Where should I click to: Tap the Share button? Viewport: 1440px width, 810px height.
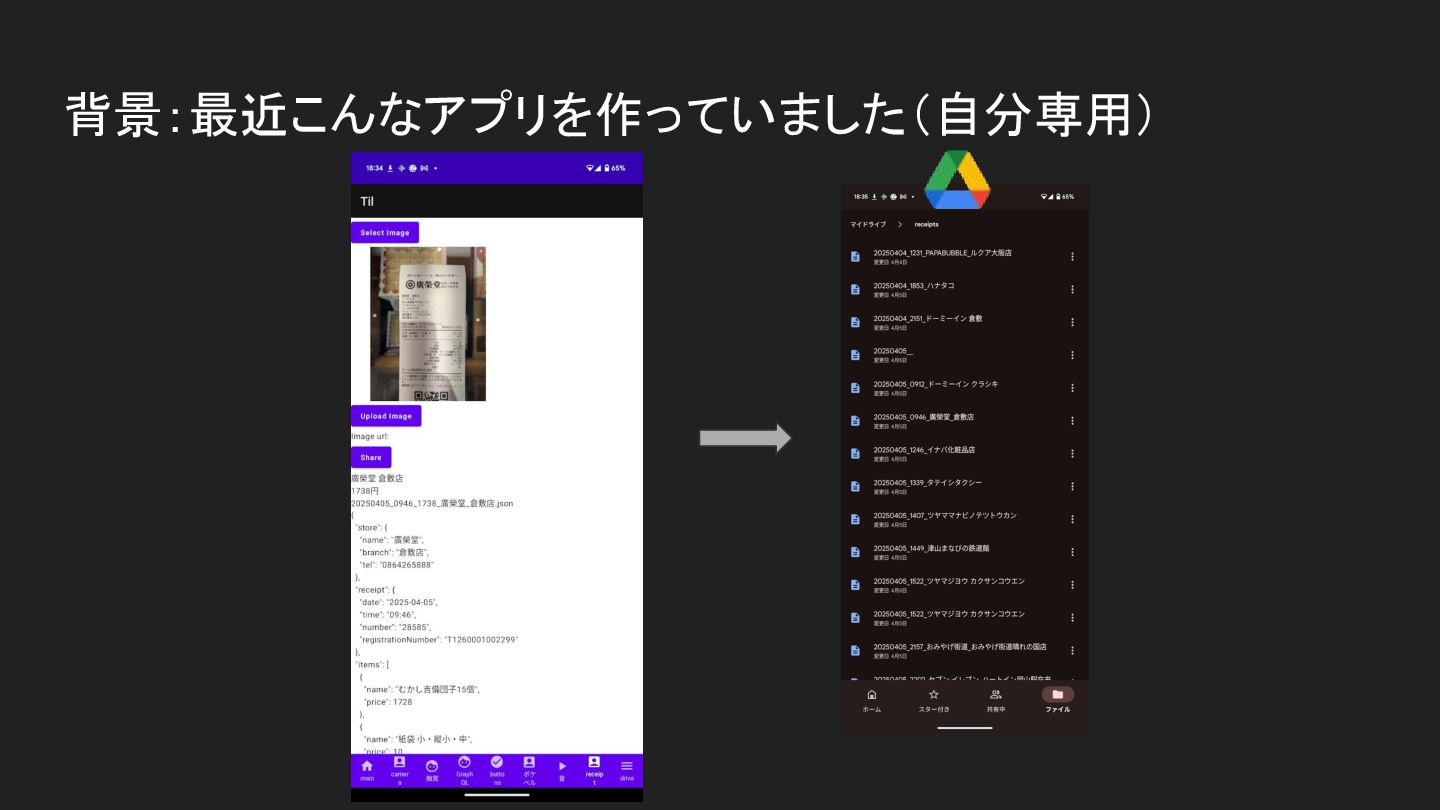tap(371, 457)
